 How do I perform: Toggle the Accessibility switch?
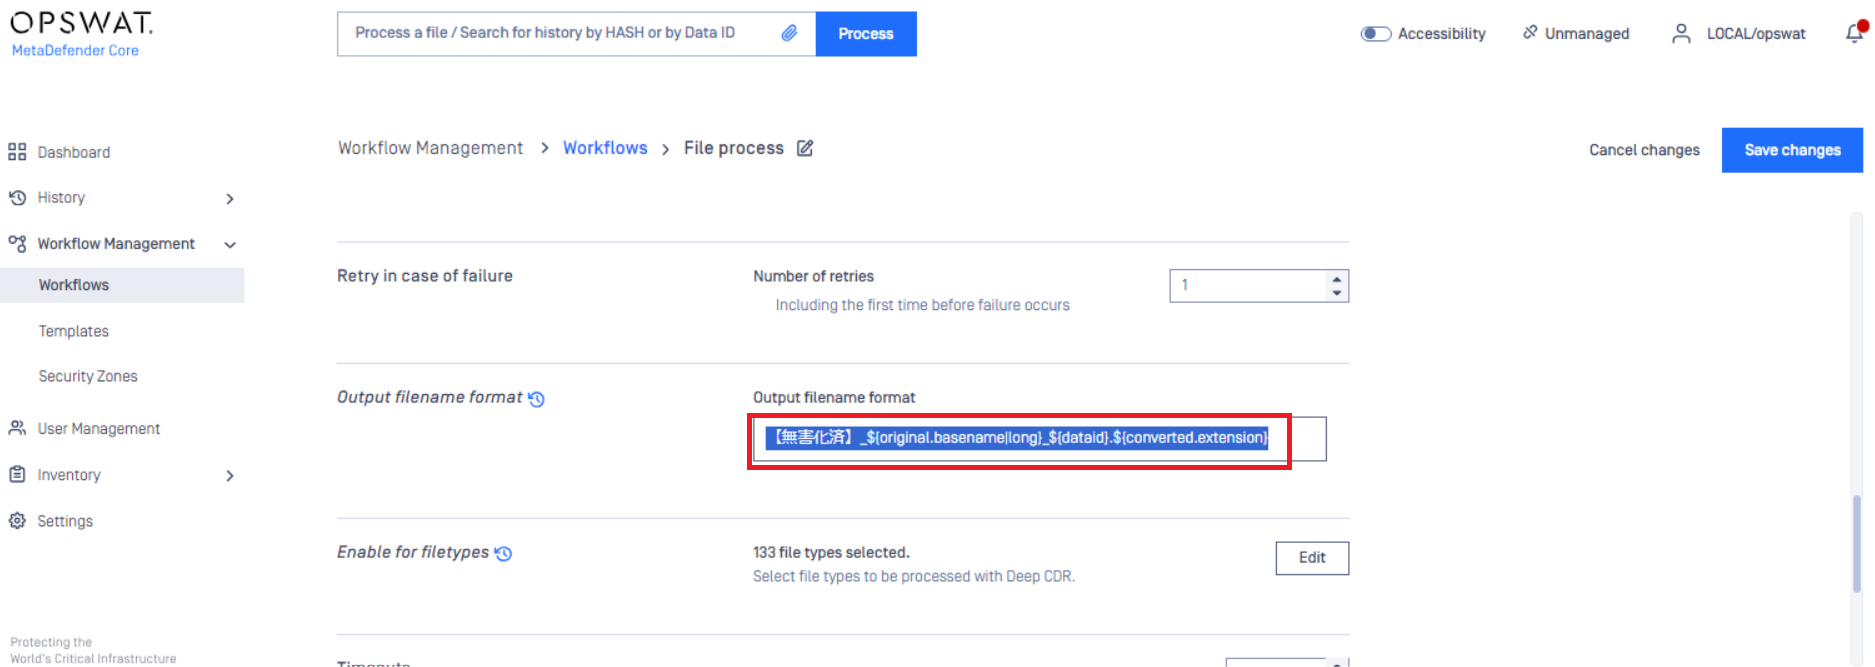coord(1376,33)
